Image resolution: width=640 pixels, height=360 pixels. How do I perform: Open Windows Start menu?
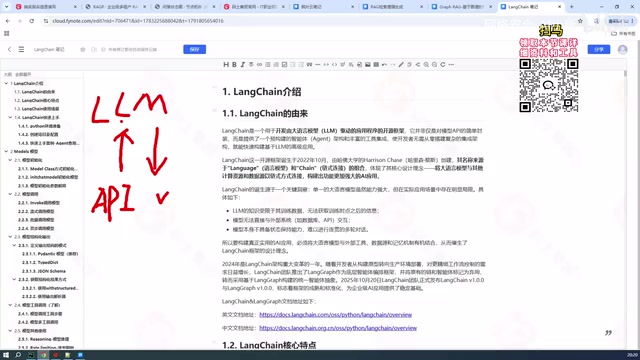click(6, 355)
